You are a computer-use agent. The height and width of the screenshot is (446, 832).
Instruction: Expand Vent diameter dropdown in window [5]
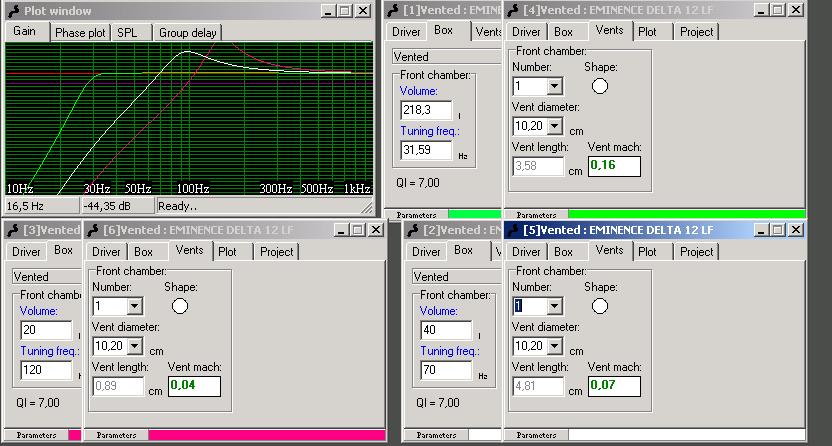point(554,346)
